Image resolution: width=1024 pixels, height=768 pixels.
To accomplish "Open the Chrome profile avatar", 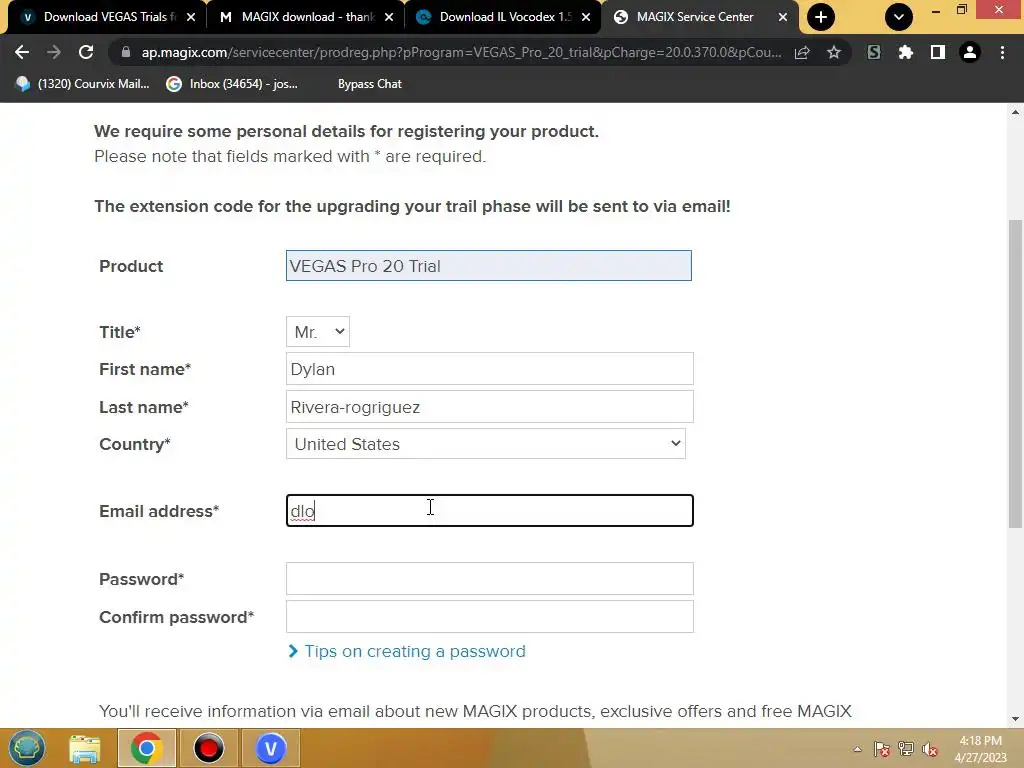I will click(970, 52).
